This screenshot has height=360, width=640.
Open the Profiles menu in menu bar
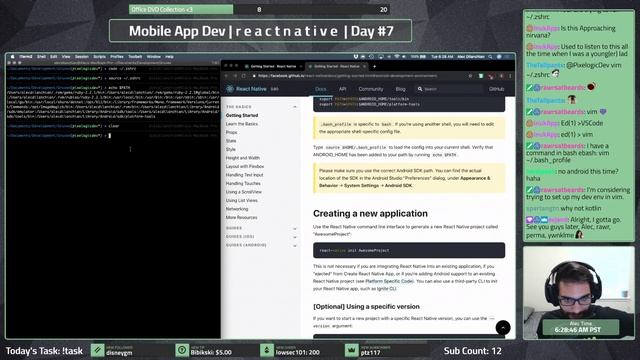[117, 57]
